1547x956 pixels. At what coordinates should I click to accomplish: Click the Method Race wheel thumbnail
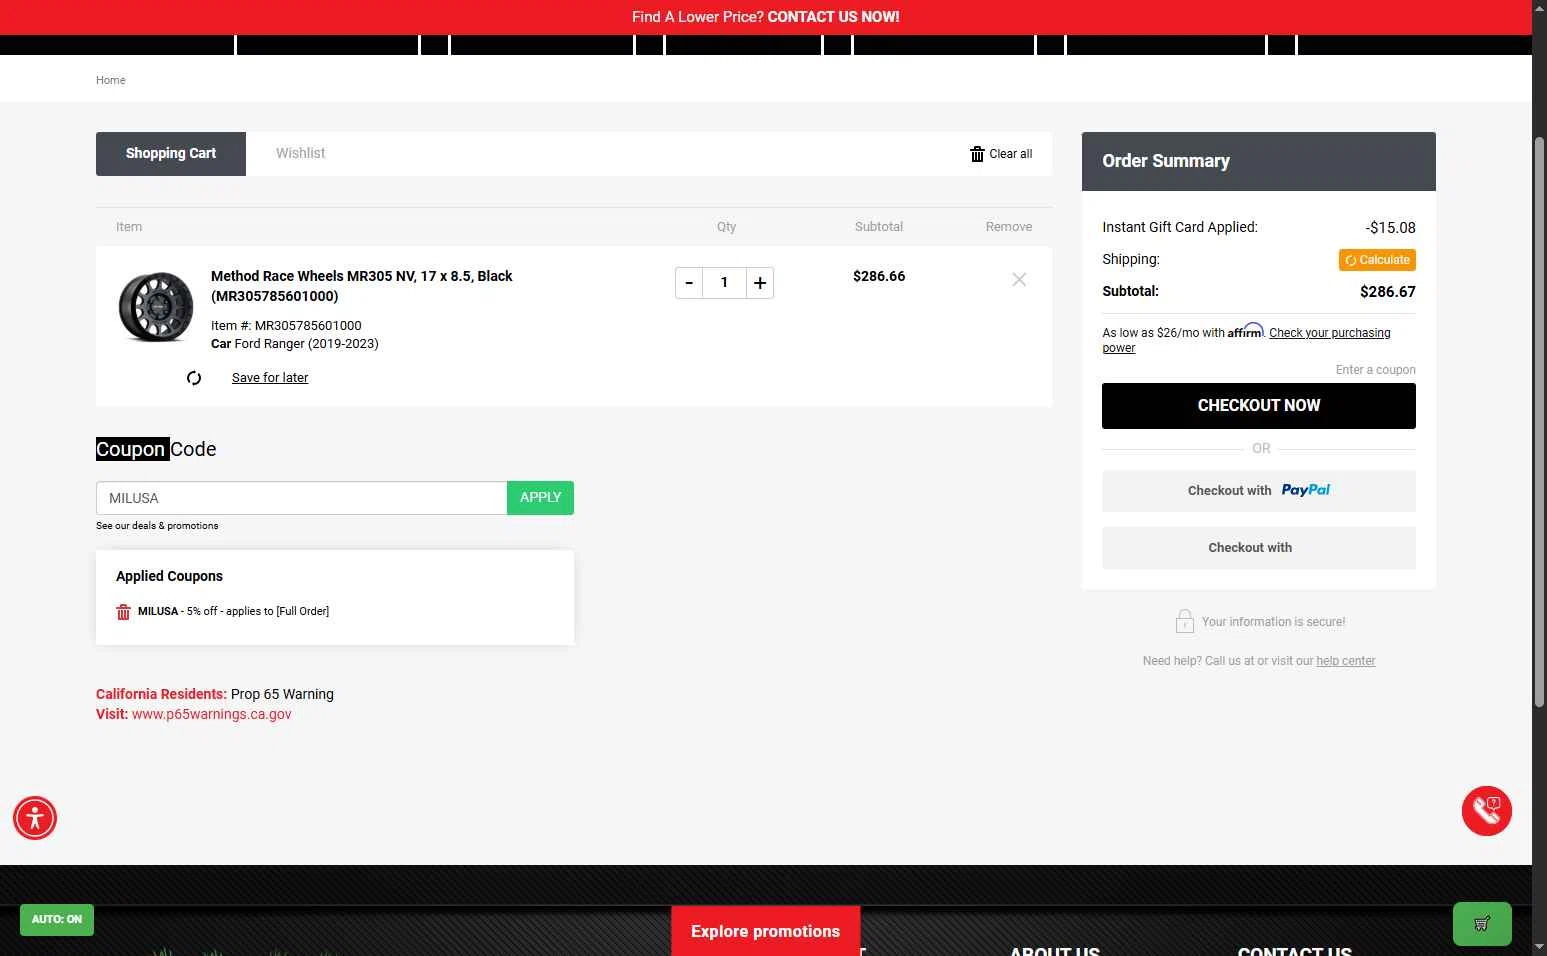click(156, 307)
